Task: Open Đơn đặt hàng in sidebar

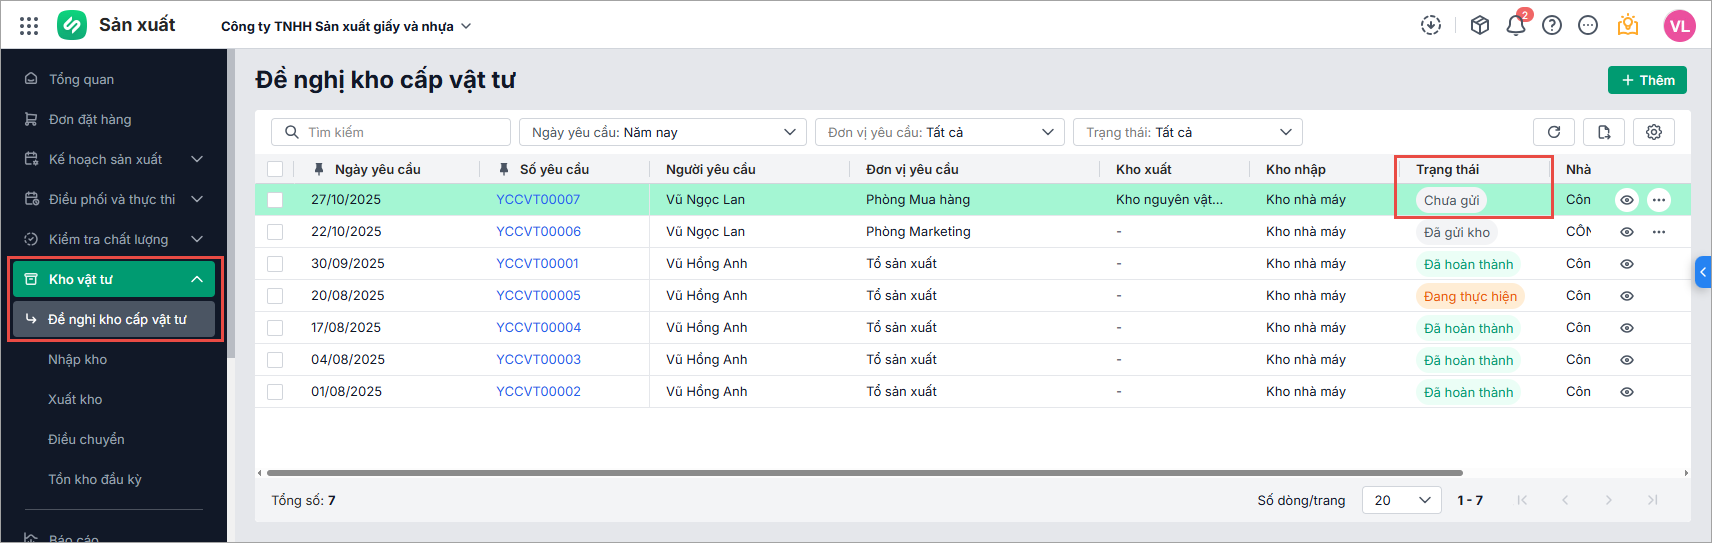Action: pos(113,119)
